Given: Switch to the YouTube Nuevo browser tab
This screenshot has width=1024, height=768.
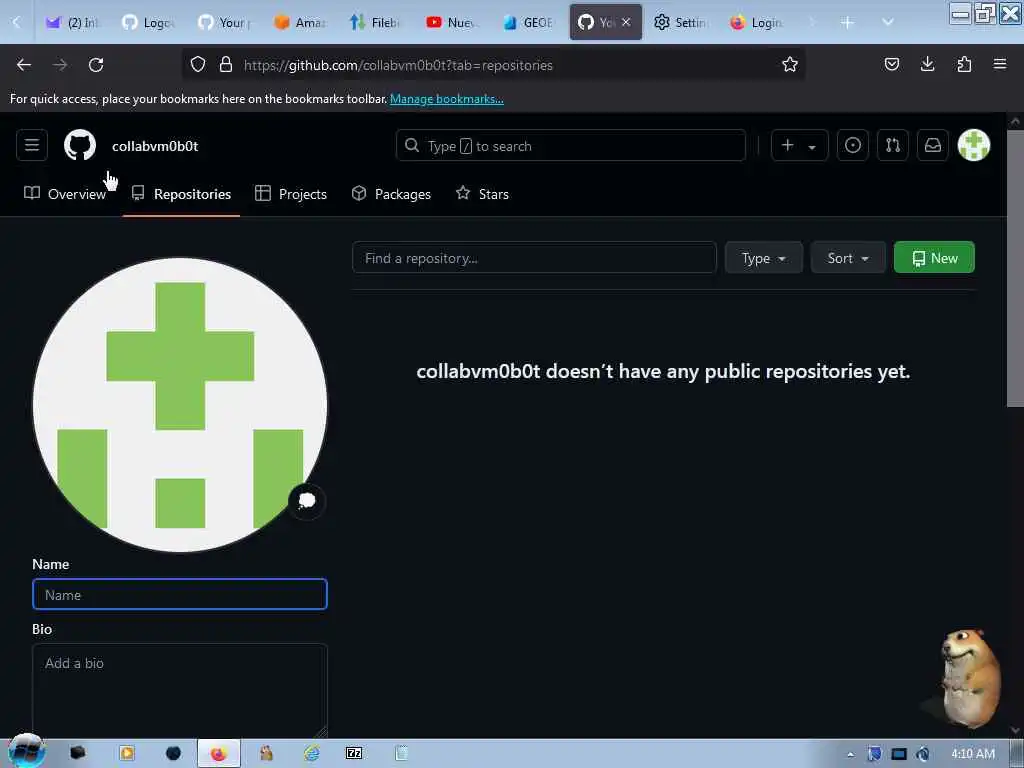Looking at the screenshot, I should click(453, 22).
